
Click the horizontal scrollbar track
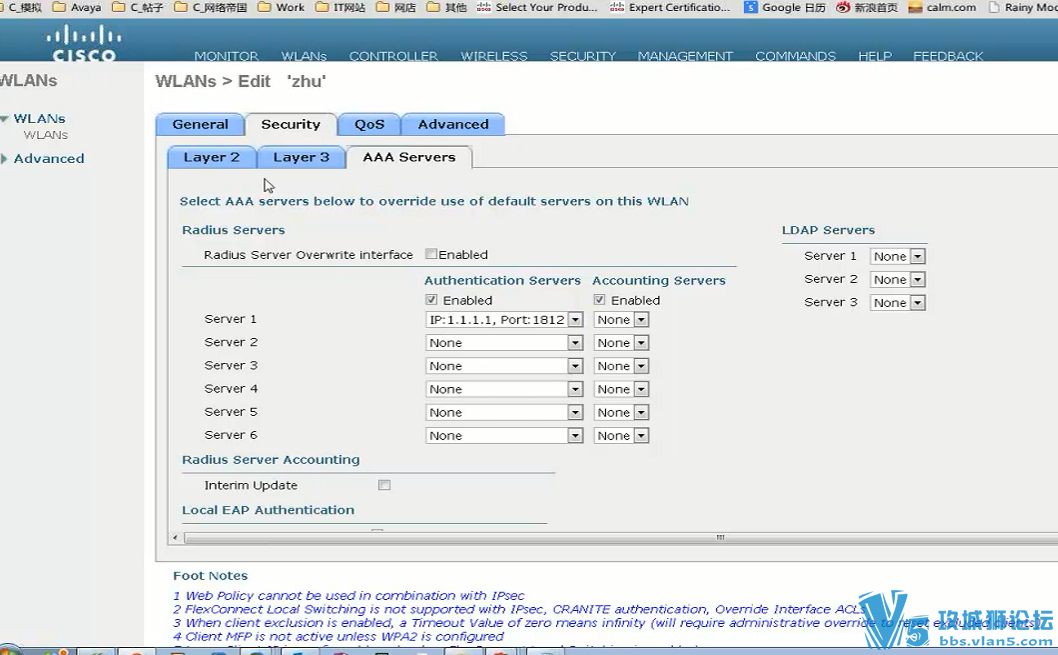[621, 538]
